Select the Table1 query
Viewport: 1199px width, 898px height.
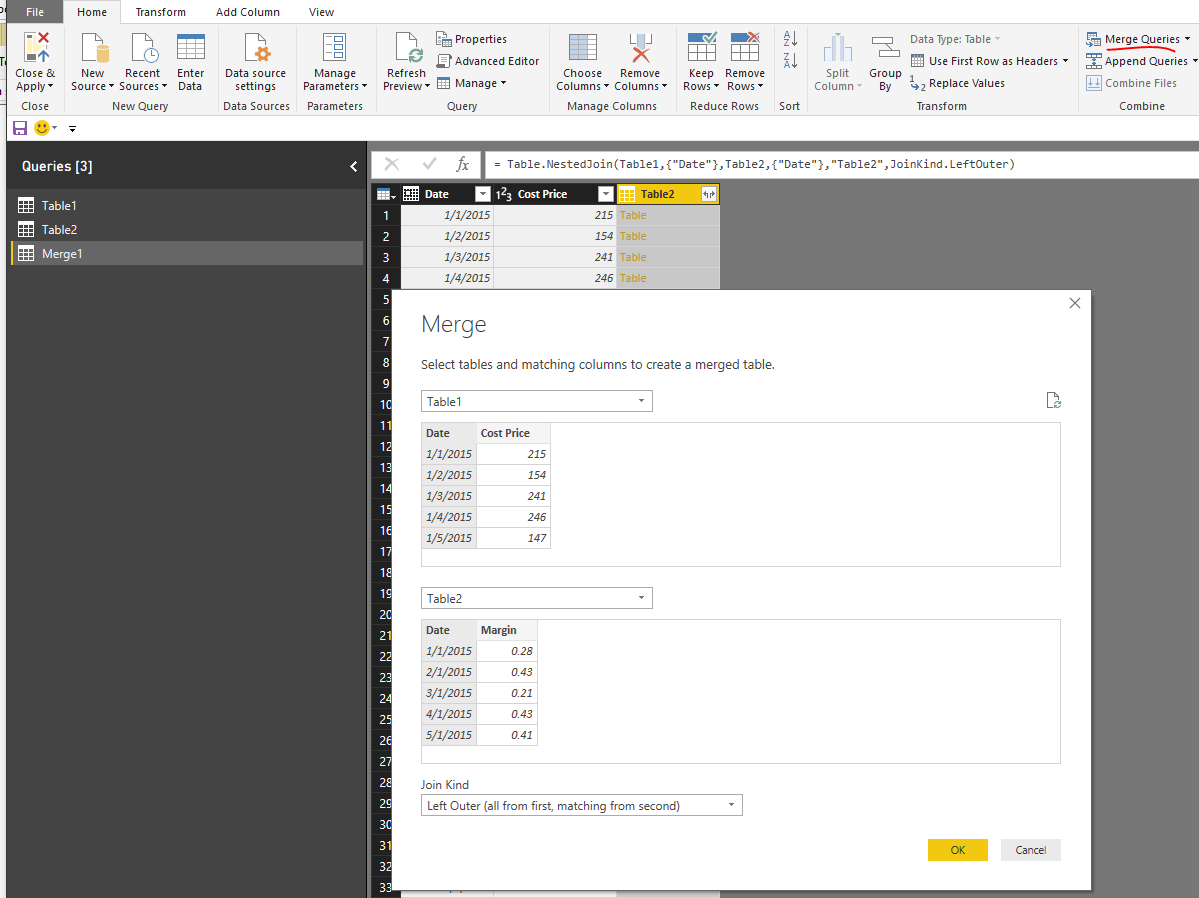(x=187, y=206)
